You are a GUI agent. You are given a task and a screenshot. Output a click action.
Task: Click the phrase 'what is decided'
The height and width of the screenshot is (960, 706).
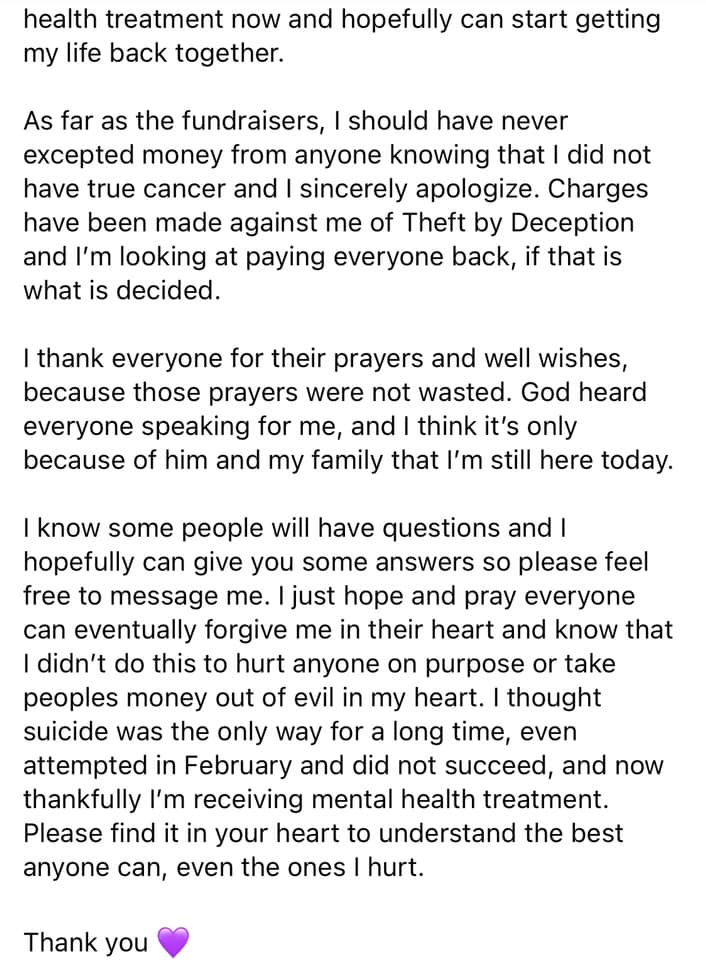(119, 291)
